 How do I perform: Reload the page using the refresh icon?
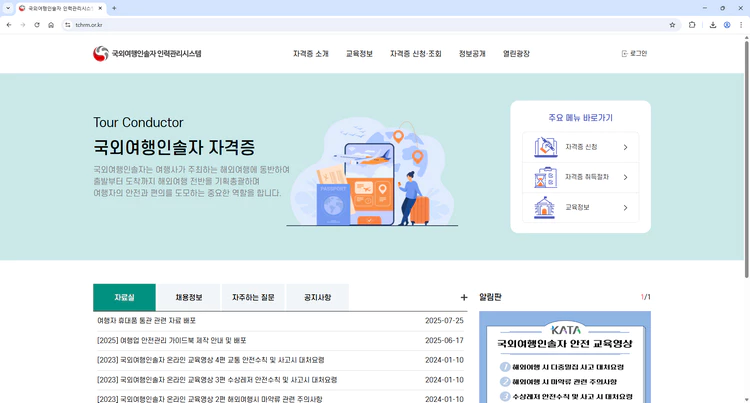(x=36, y=24)
